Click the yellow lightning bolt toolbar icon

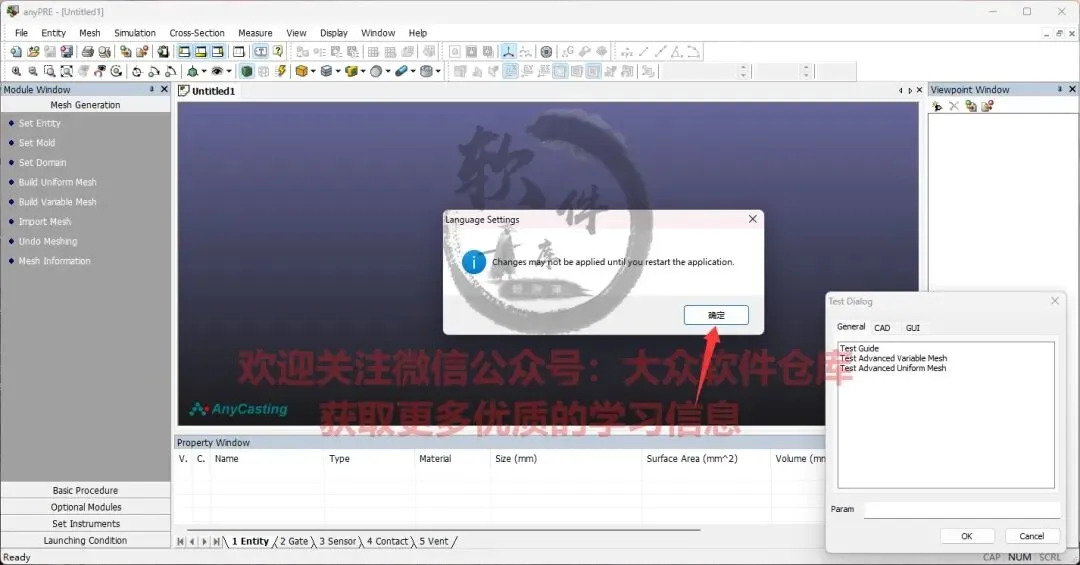pos(281,71)
